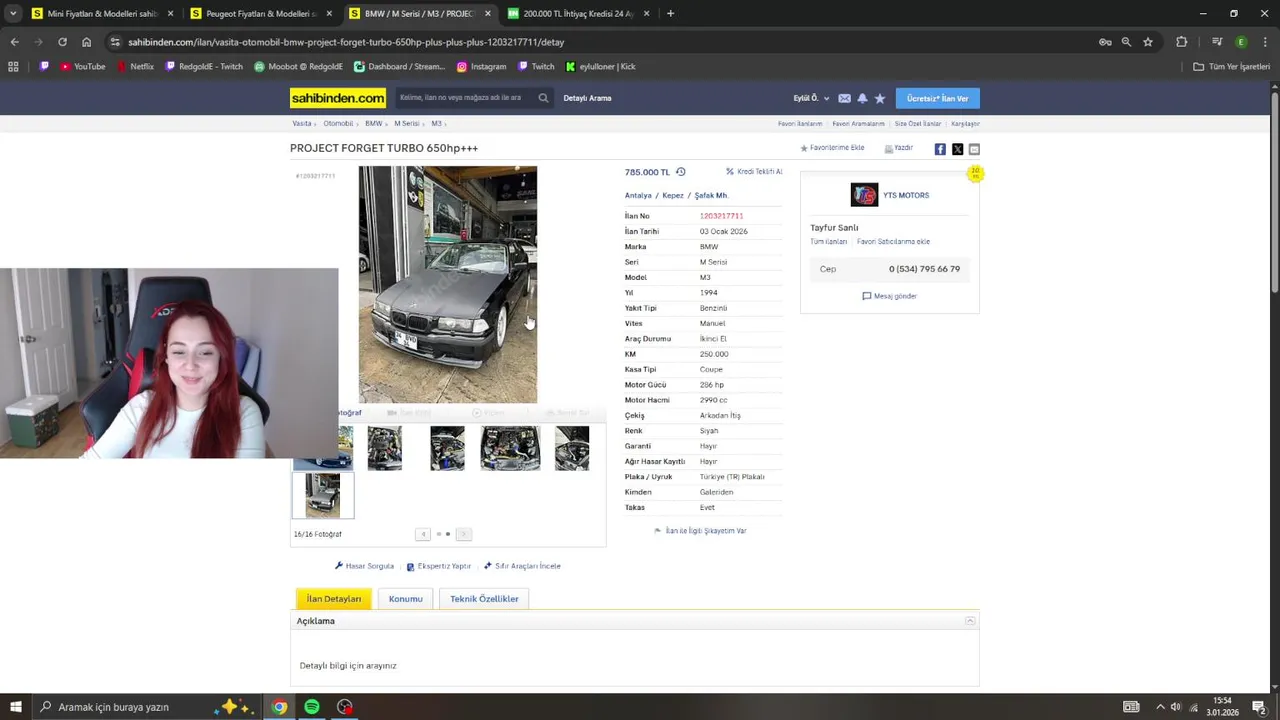Viewport: 1280px width, 720px height.
Task: Click Ücretsiz İlan Ver button
Action: click(937, 98)
